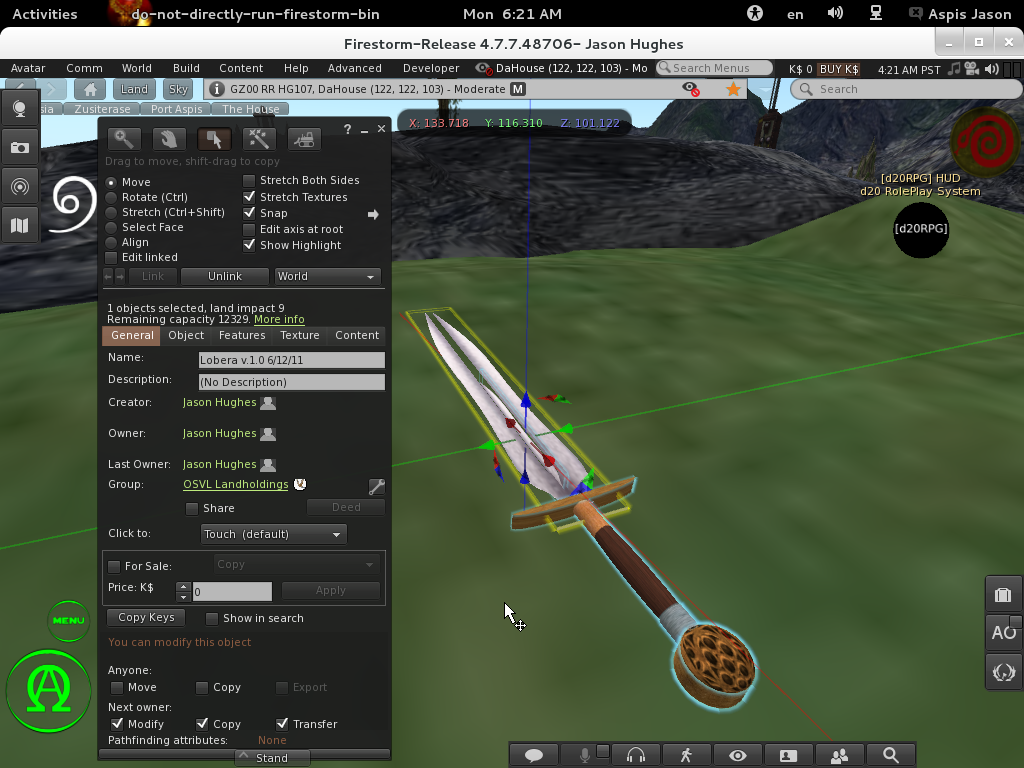The height and width of the screenshot is (768, 1024).
Task: Open parcel info icon in location bar
Action: pyautogui.click(x=217, y=89)
